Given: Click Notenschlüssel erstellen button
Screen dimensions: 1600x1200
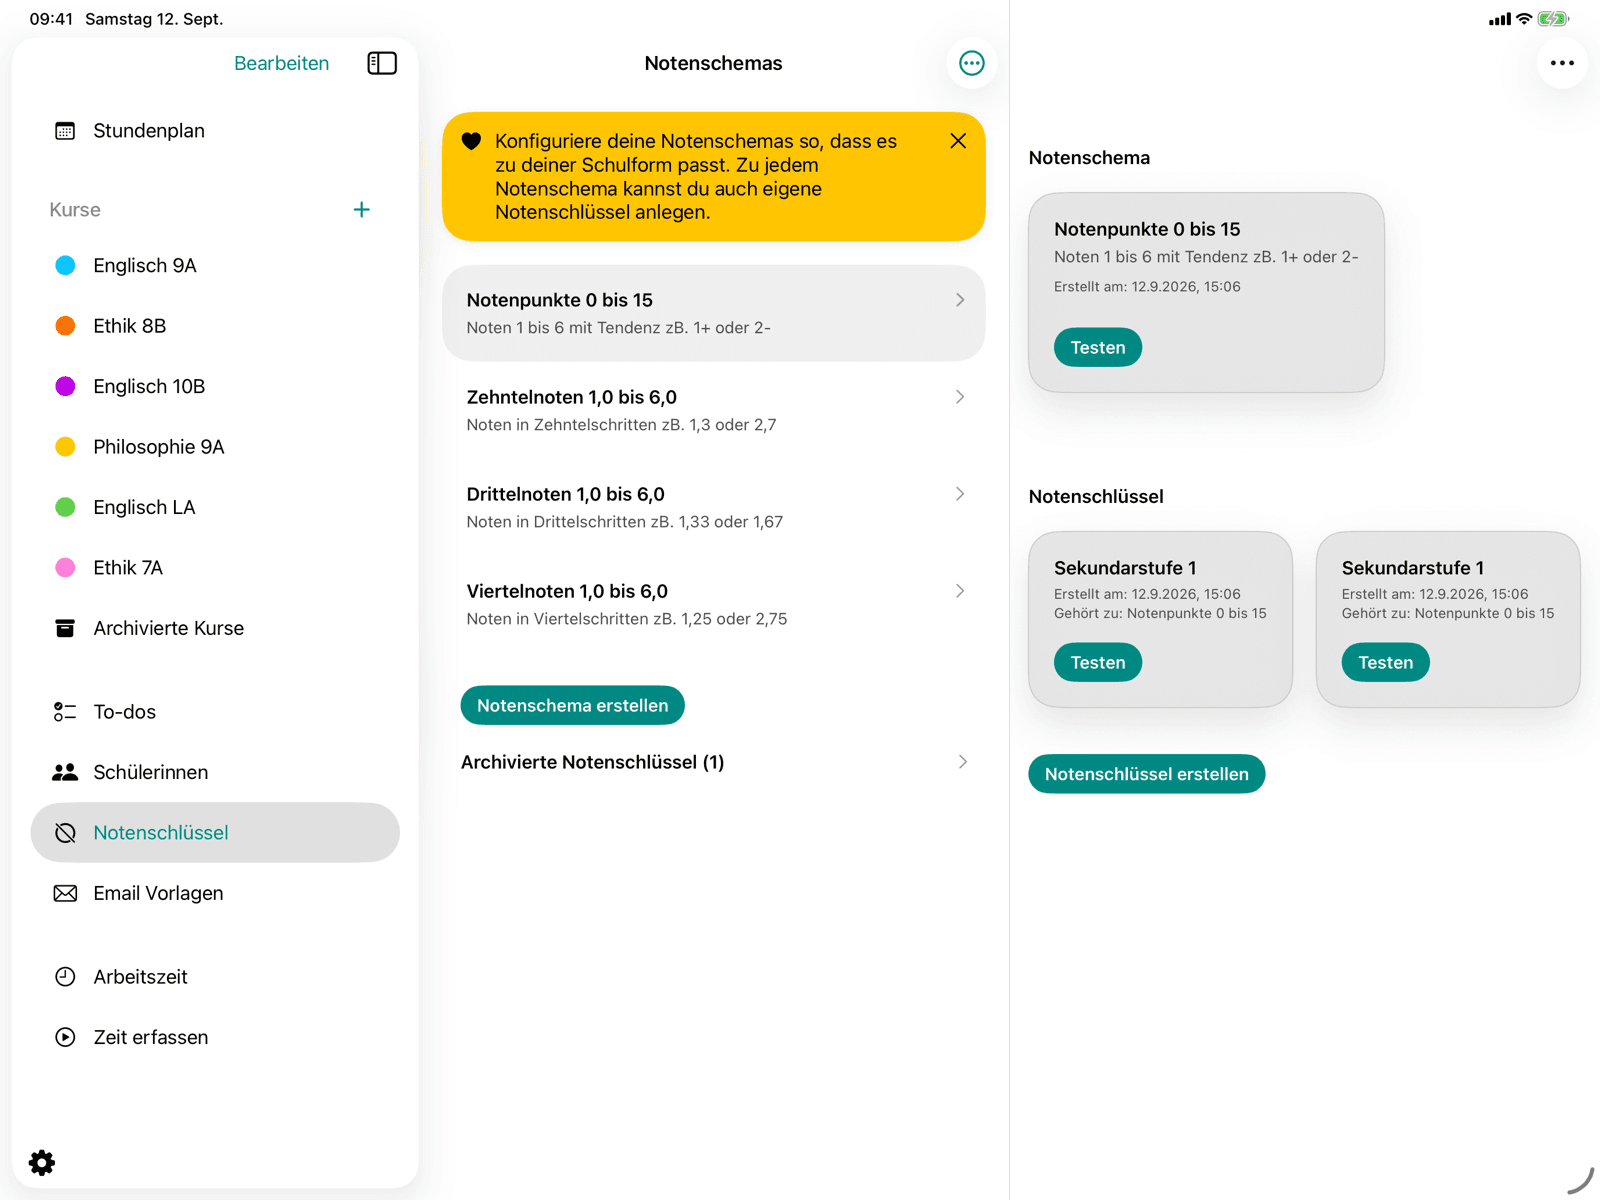Looking at the screenshot, I should (x=1146, y=774).
